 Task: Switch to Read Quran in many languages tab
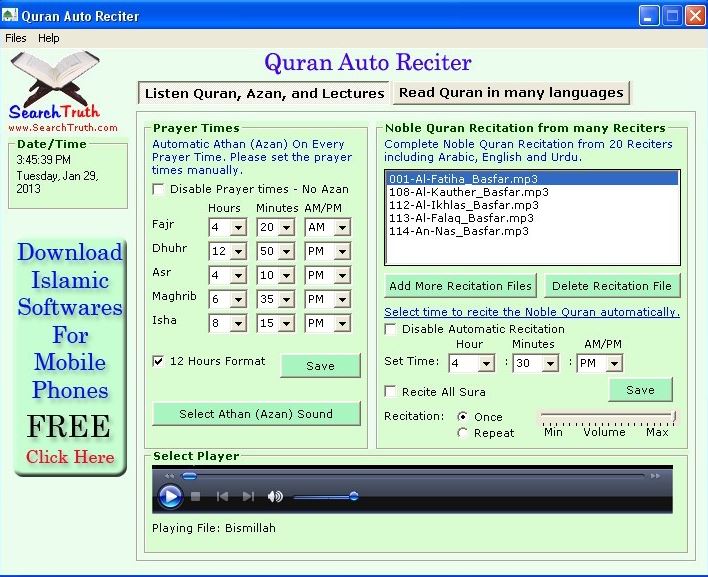(x=511, y=93)
